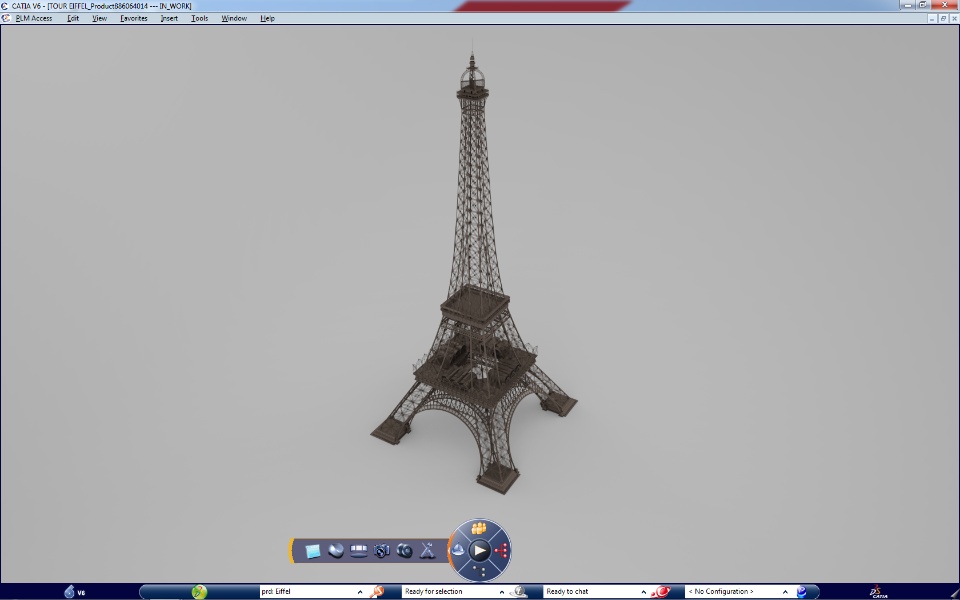960x600 pixels.
Task: Open the PLM Access menu
Action: [x=34, y=18]
